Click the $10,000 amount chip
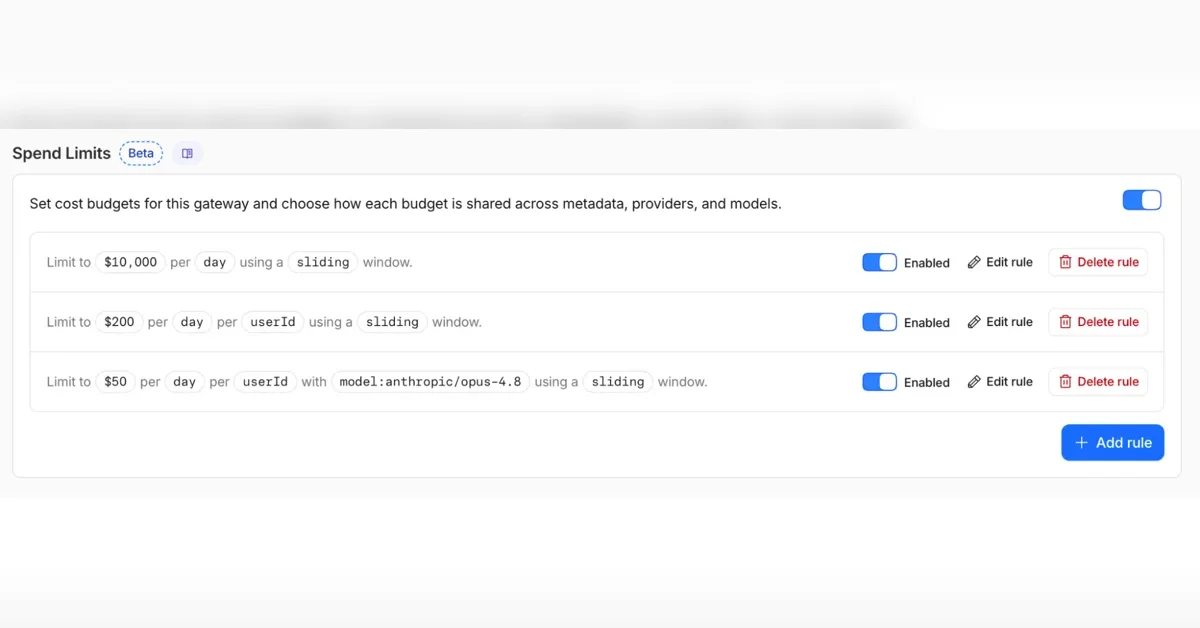The width and height of the screenshot is (1200, 628). click(131, 262)
